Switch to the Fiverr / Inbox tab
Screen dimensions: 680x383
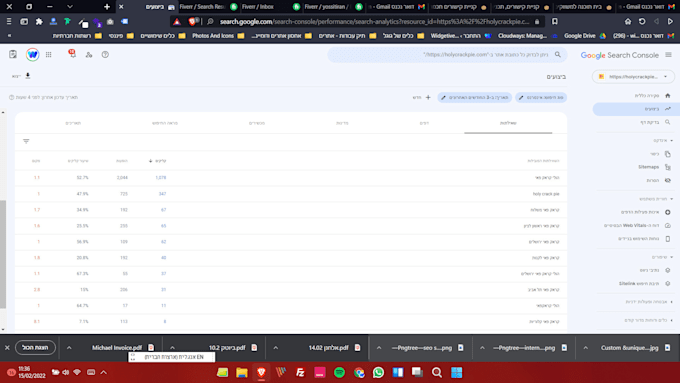[258, 7]
